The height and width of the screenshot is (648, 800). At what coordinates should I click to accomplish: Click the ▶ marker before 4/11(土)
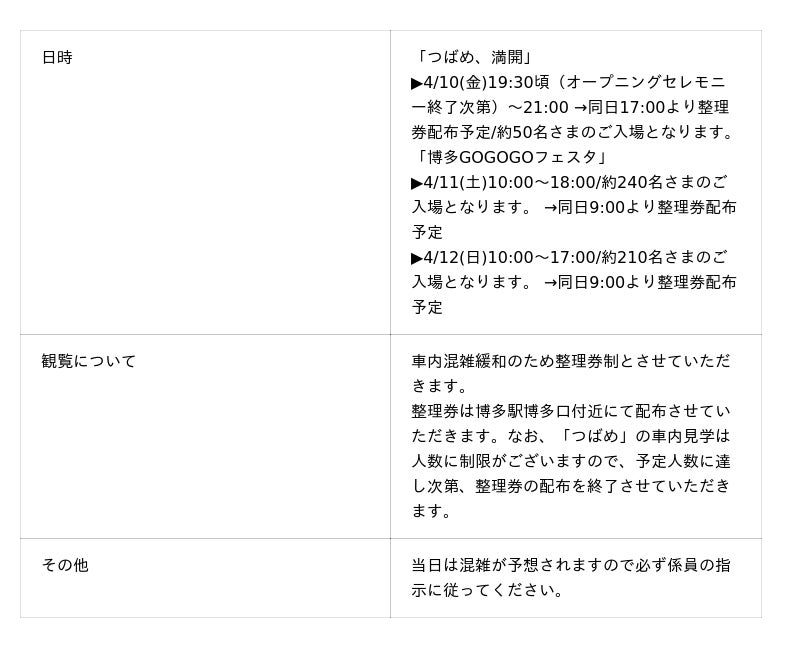(417, 183)
